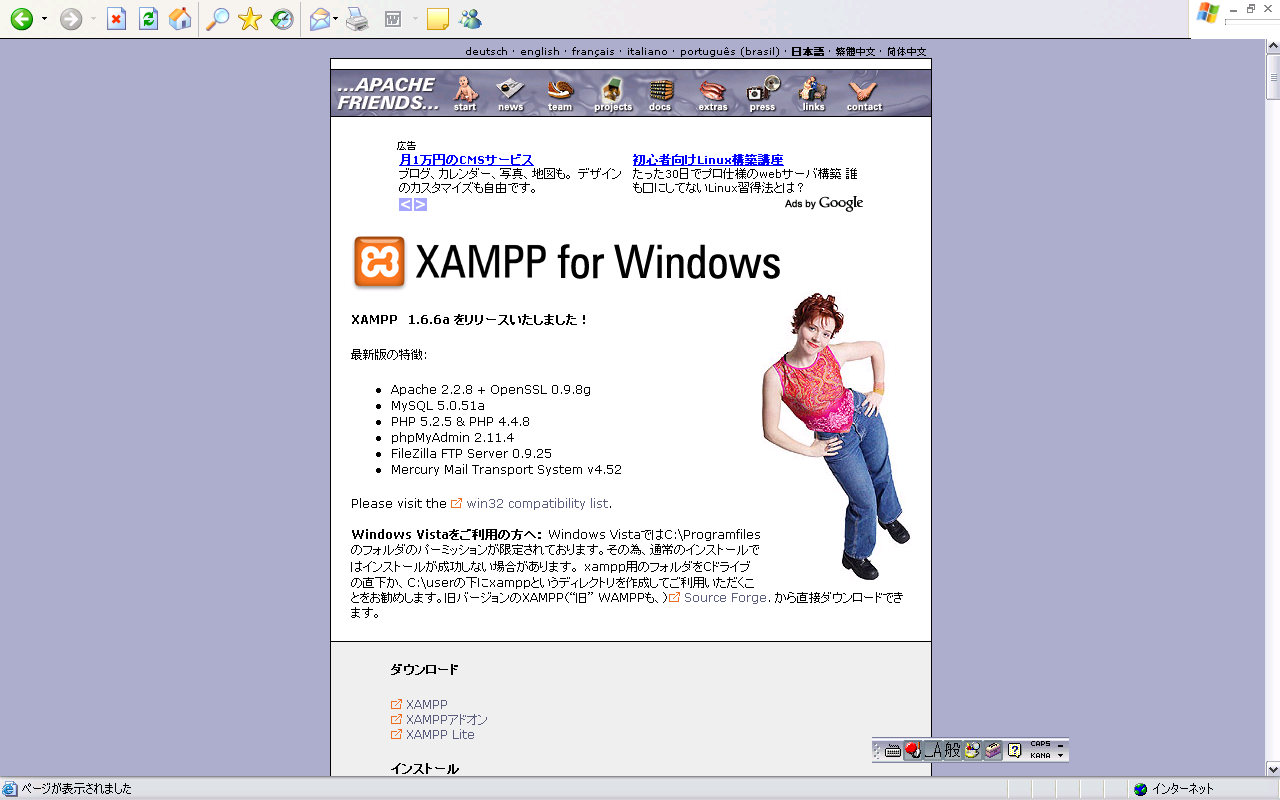Expand the Edit icon dropdown arrow

(414, 19)
